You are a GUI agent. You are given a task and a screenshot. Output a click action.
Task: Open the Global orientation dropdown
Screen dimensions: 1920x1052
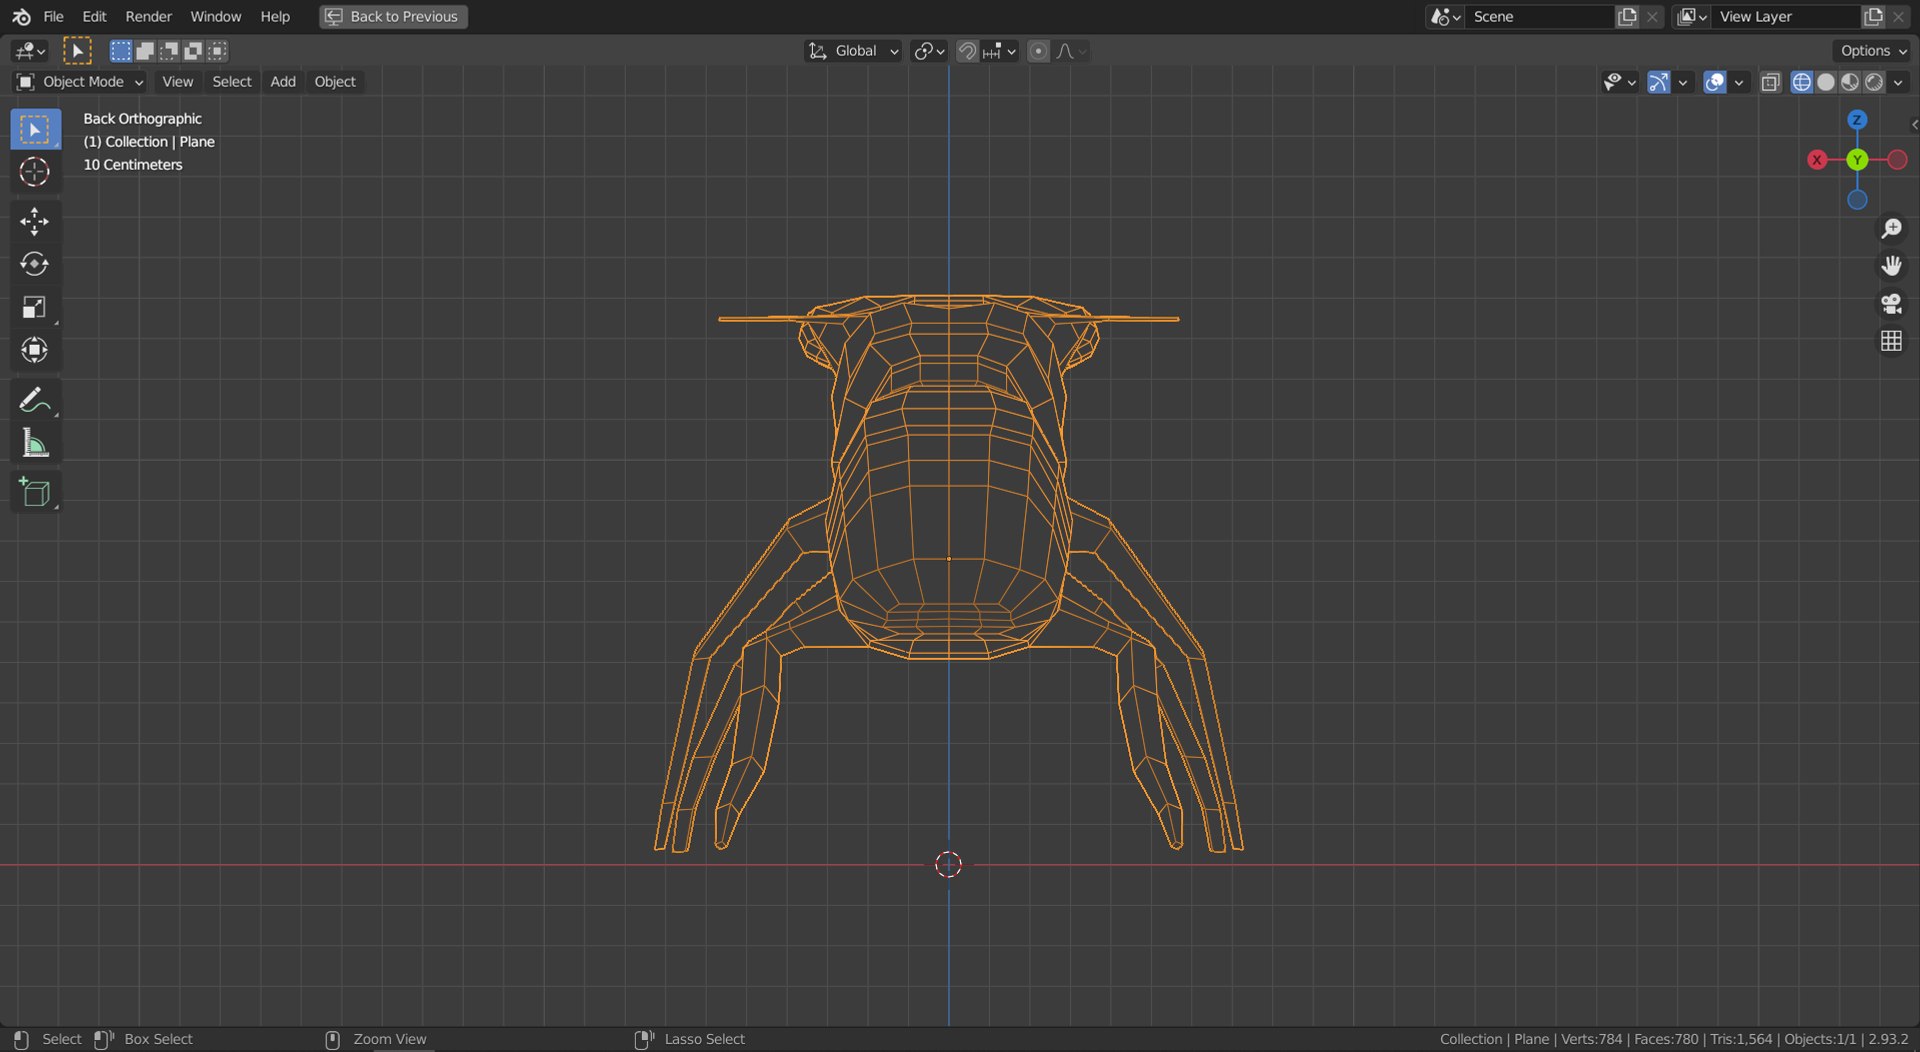coord(853,51)
